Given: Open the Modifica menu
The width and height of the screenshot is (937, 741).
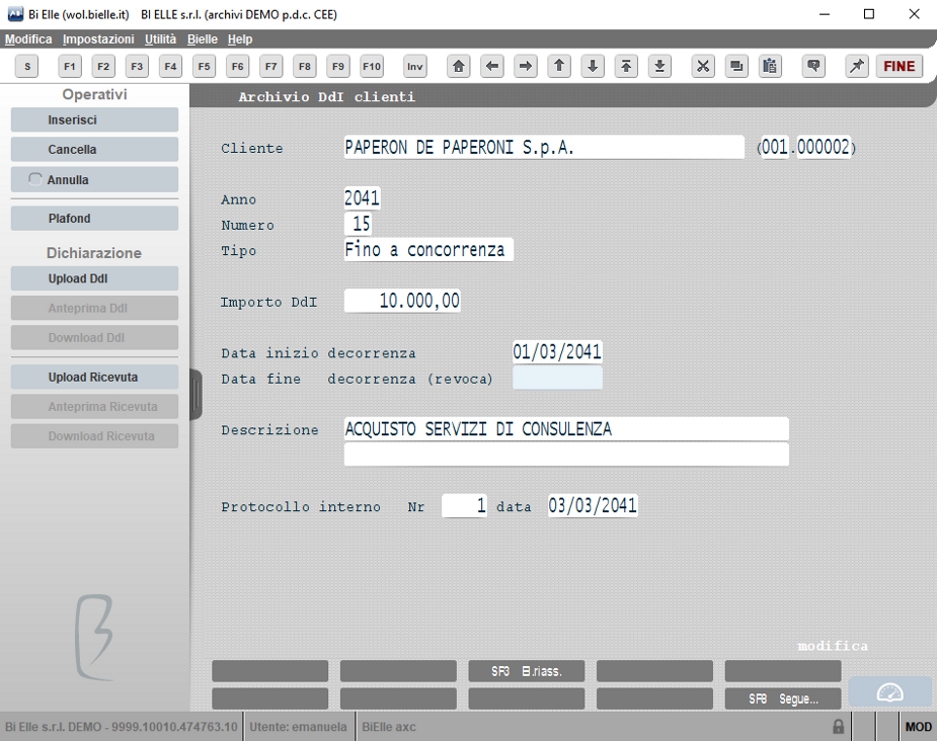Looking at the screenshot, I should tap(28, 39).
